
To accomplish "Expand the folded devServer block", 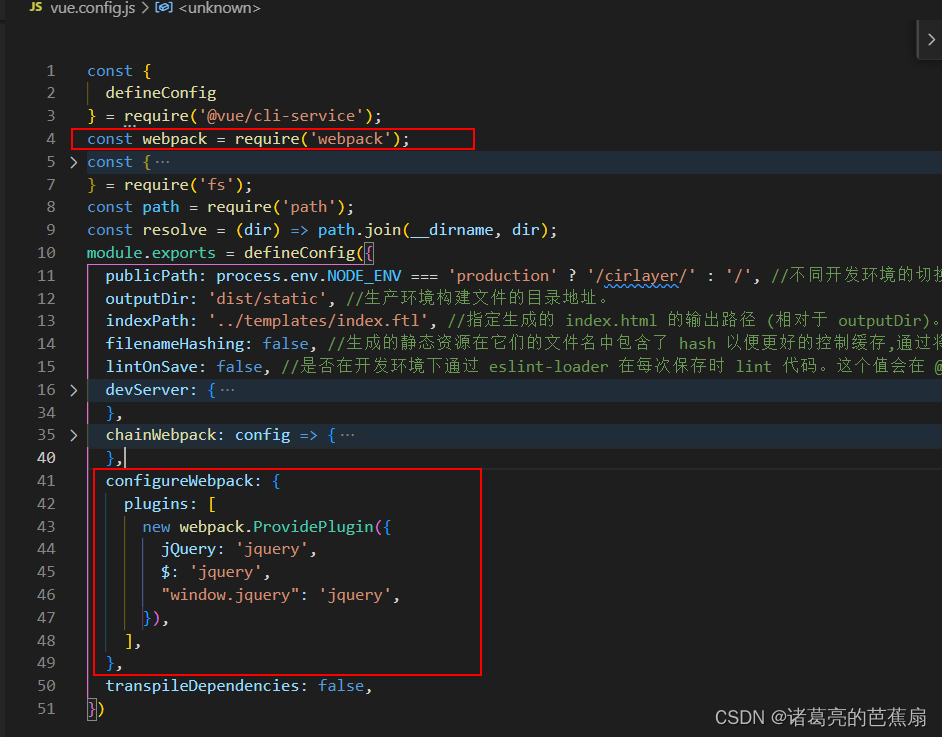I will (74, 390).
